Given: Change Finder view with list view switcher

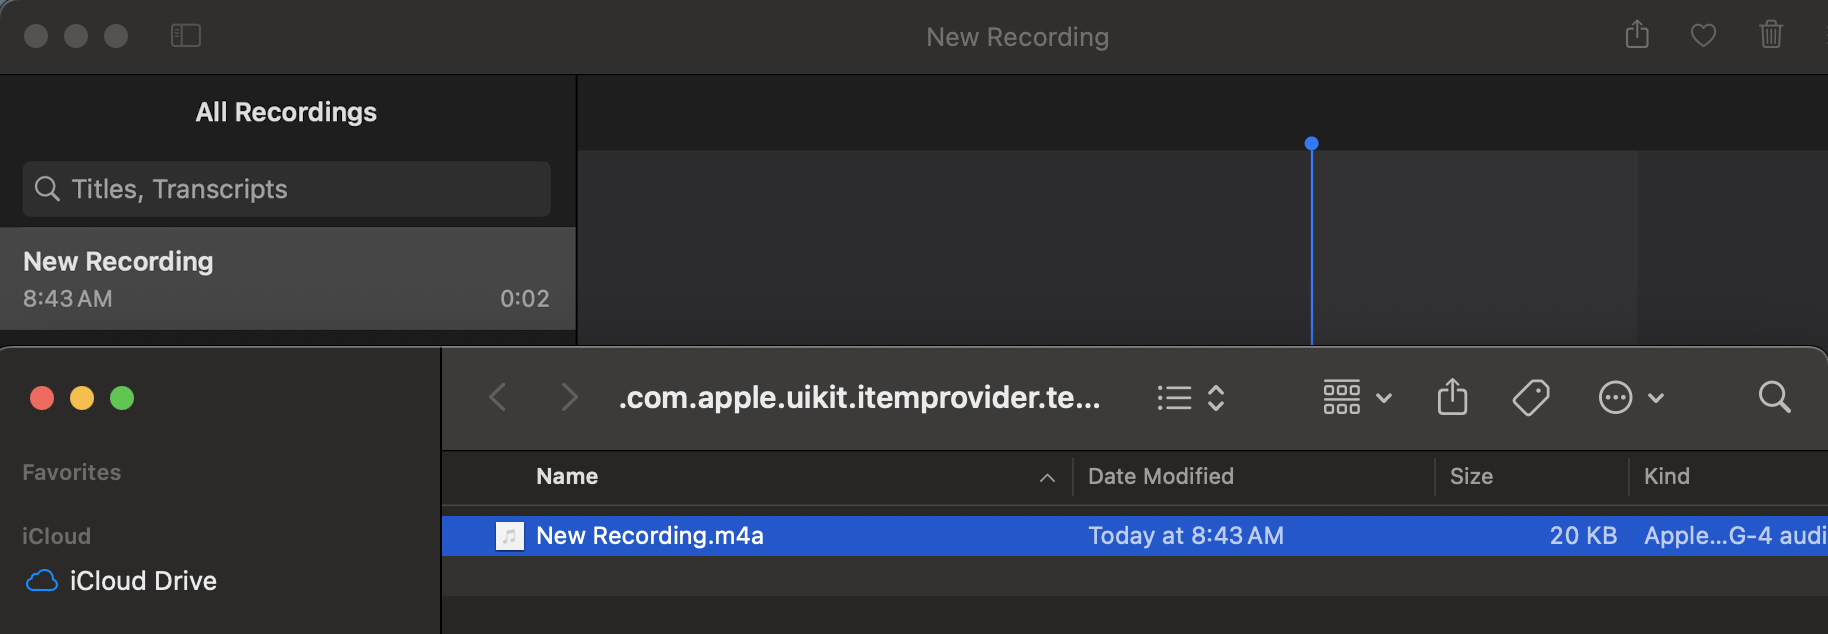Looking at the screenshot, I should (1190, 398).
